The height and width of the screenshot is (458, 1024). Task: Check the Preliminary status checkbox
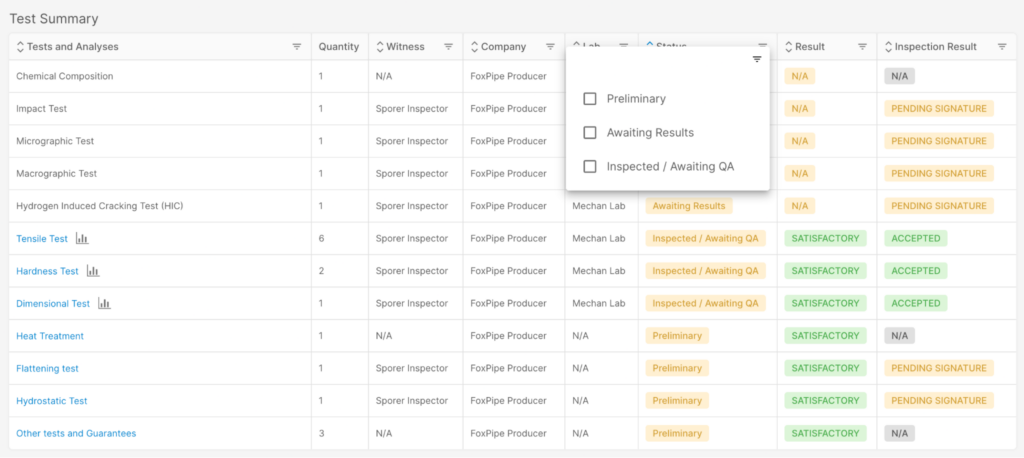pos(590,99)
